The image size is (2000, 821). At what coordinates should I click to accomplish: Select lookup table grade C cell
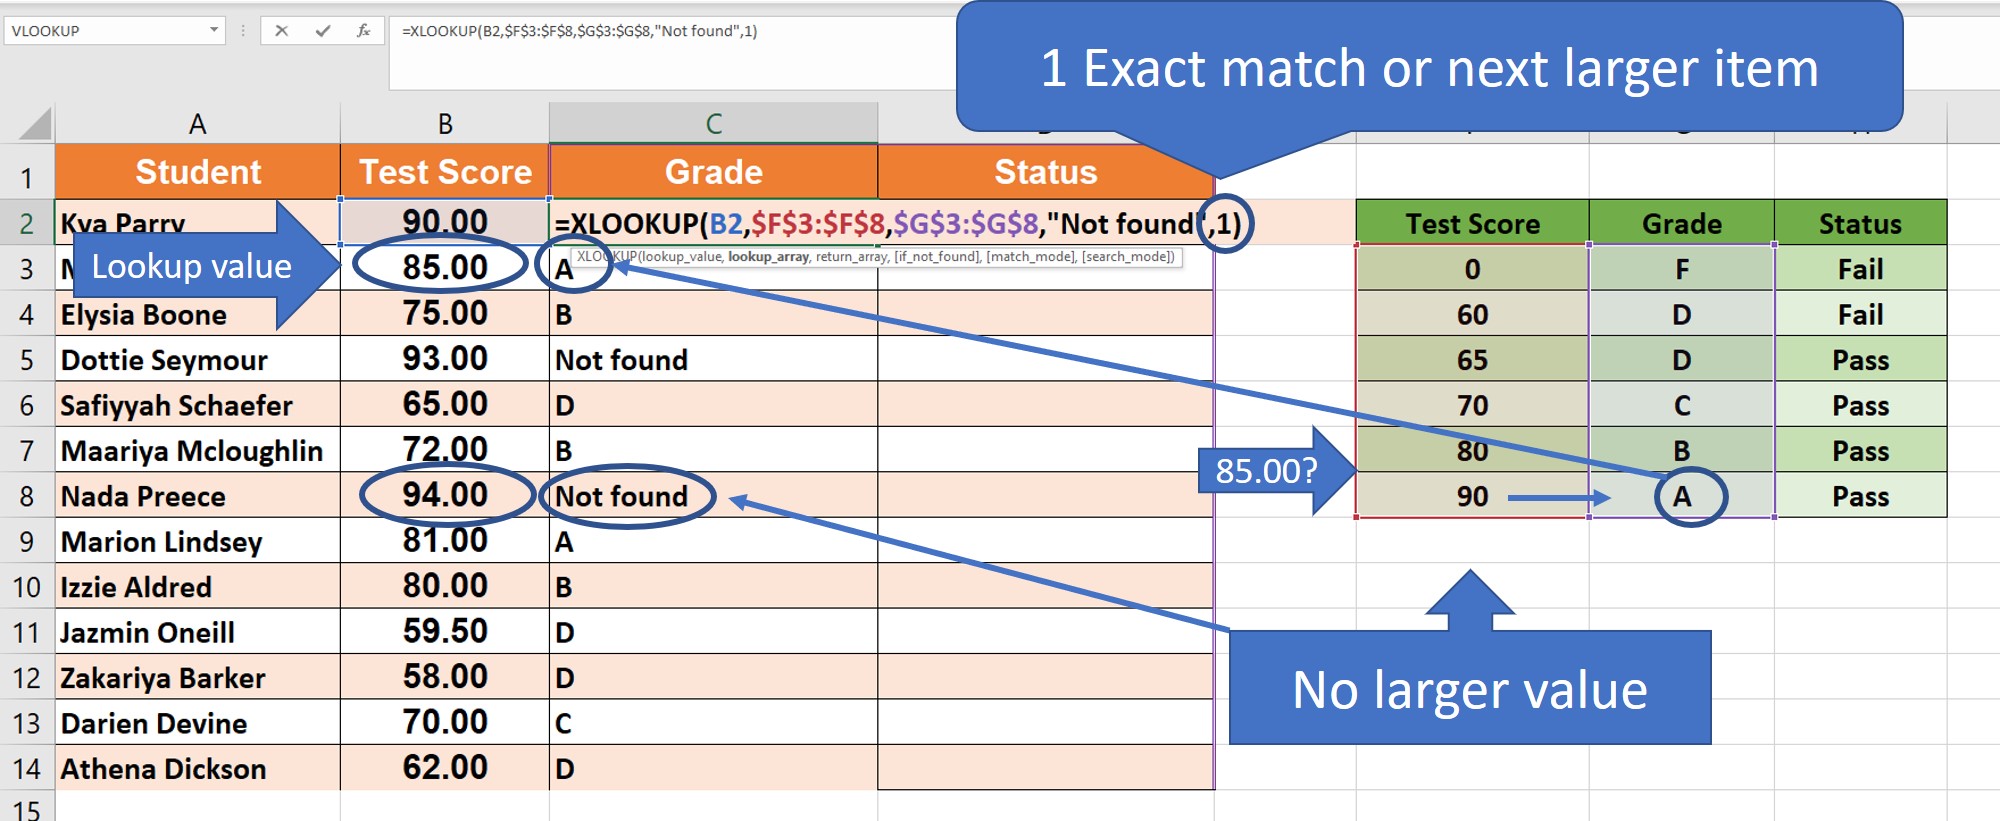pyautogui.click(x=1682, y=405)
